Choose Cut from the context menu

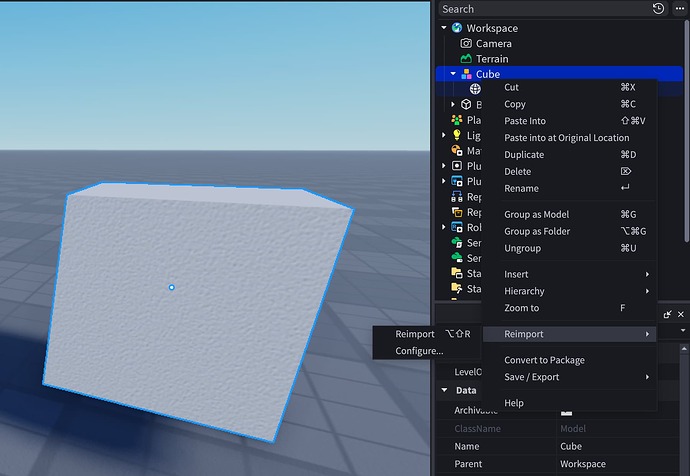pyautogui.click(x=570, y=87)
